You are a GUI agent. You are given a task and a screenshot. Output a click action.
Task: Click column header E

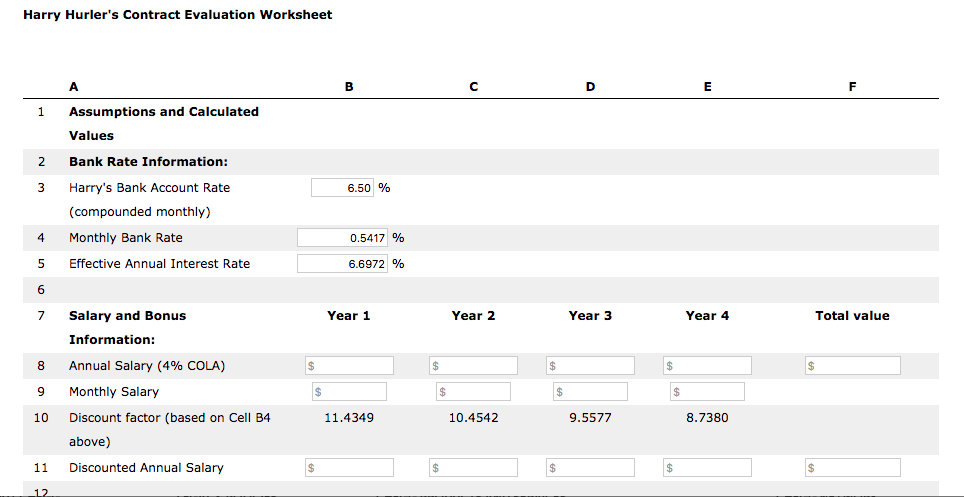pyautogui.click(x=708, y=87)
